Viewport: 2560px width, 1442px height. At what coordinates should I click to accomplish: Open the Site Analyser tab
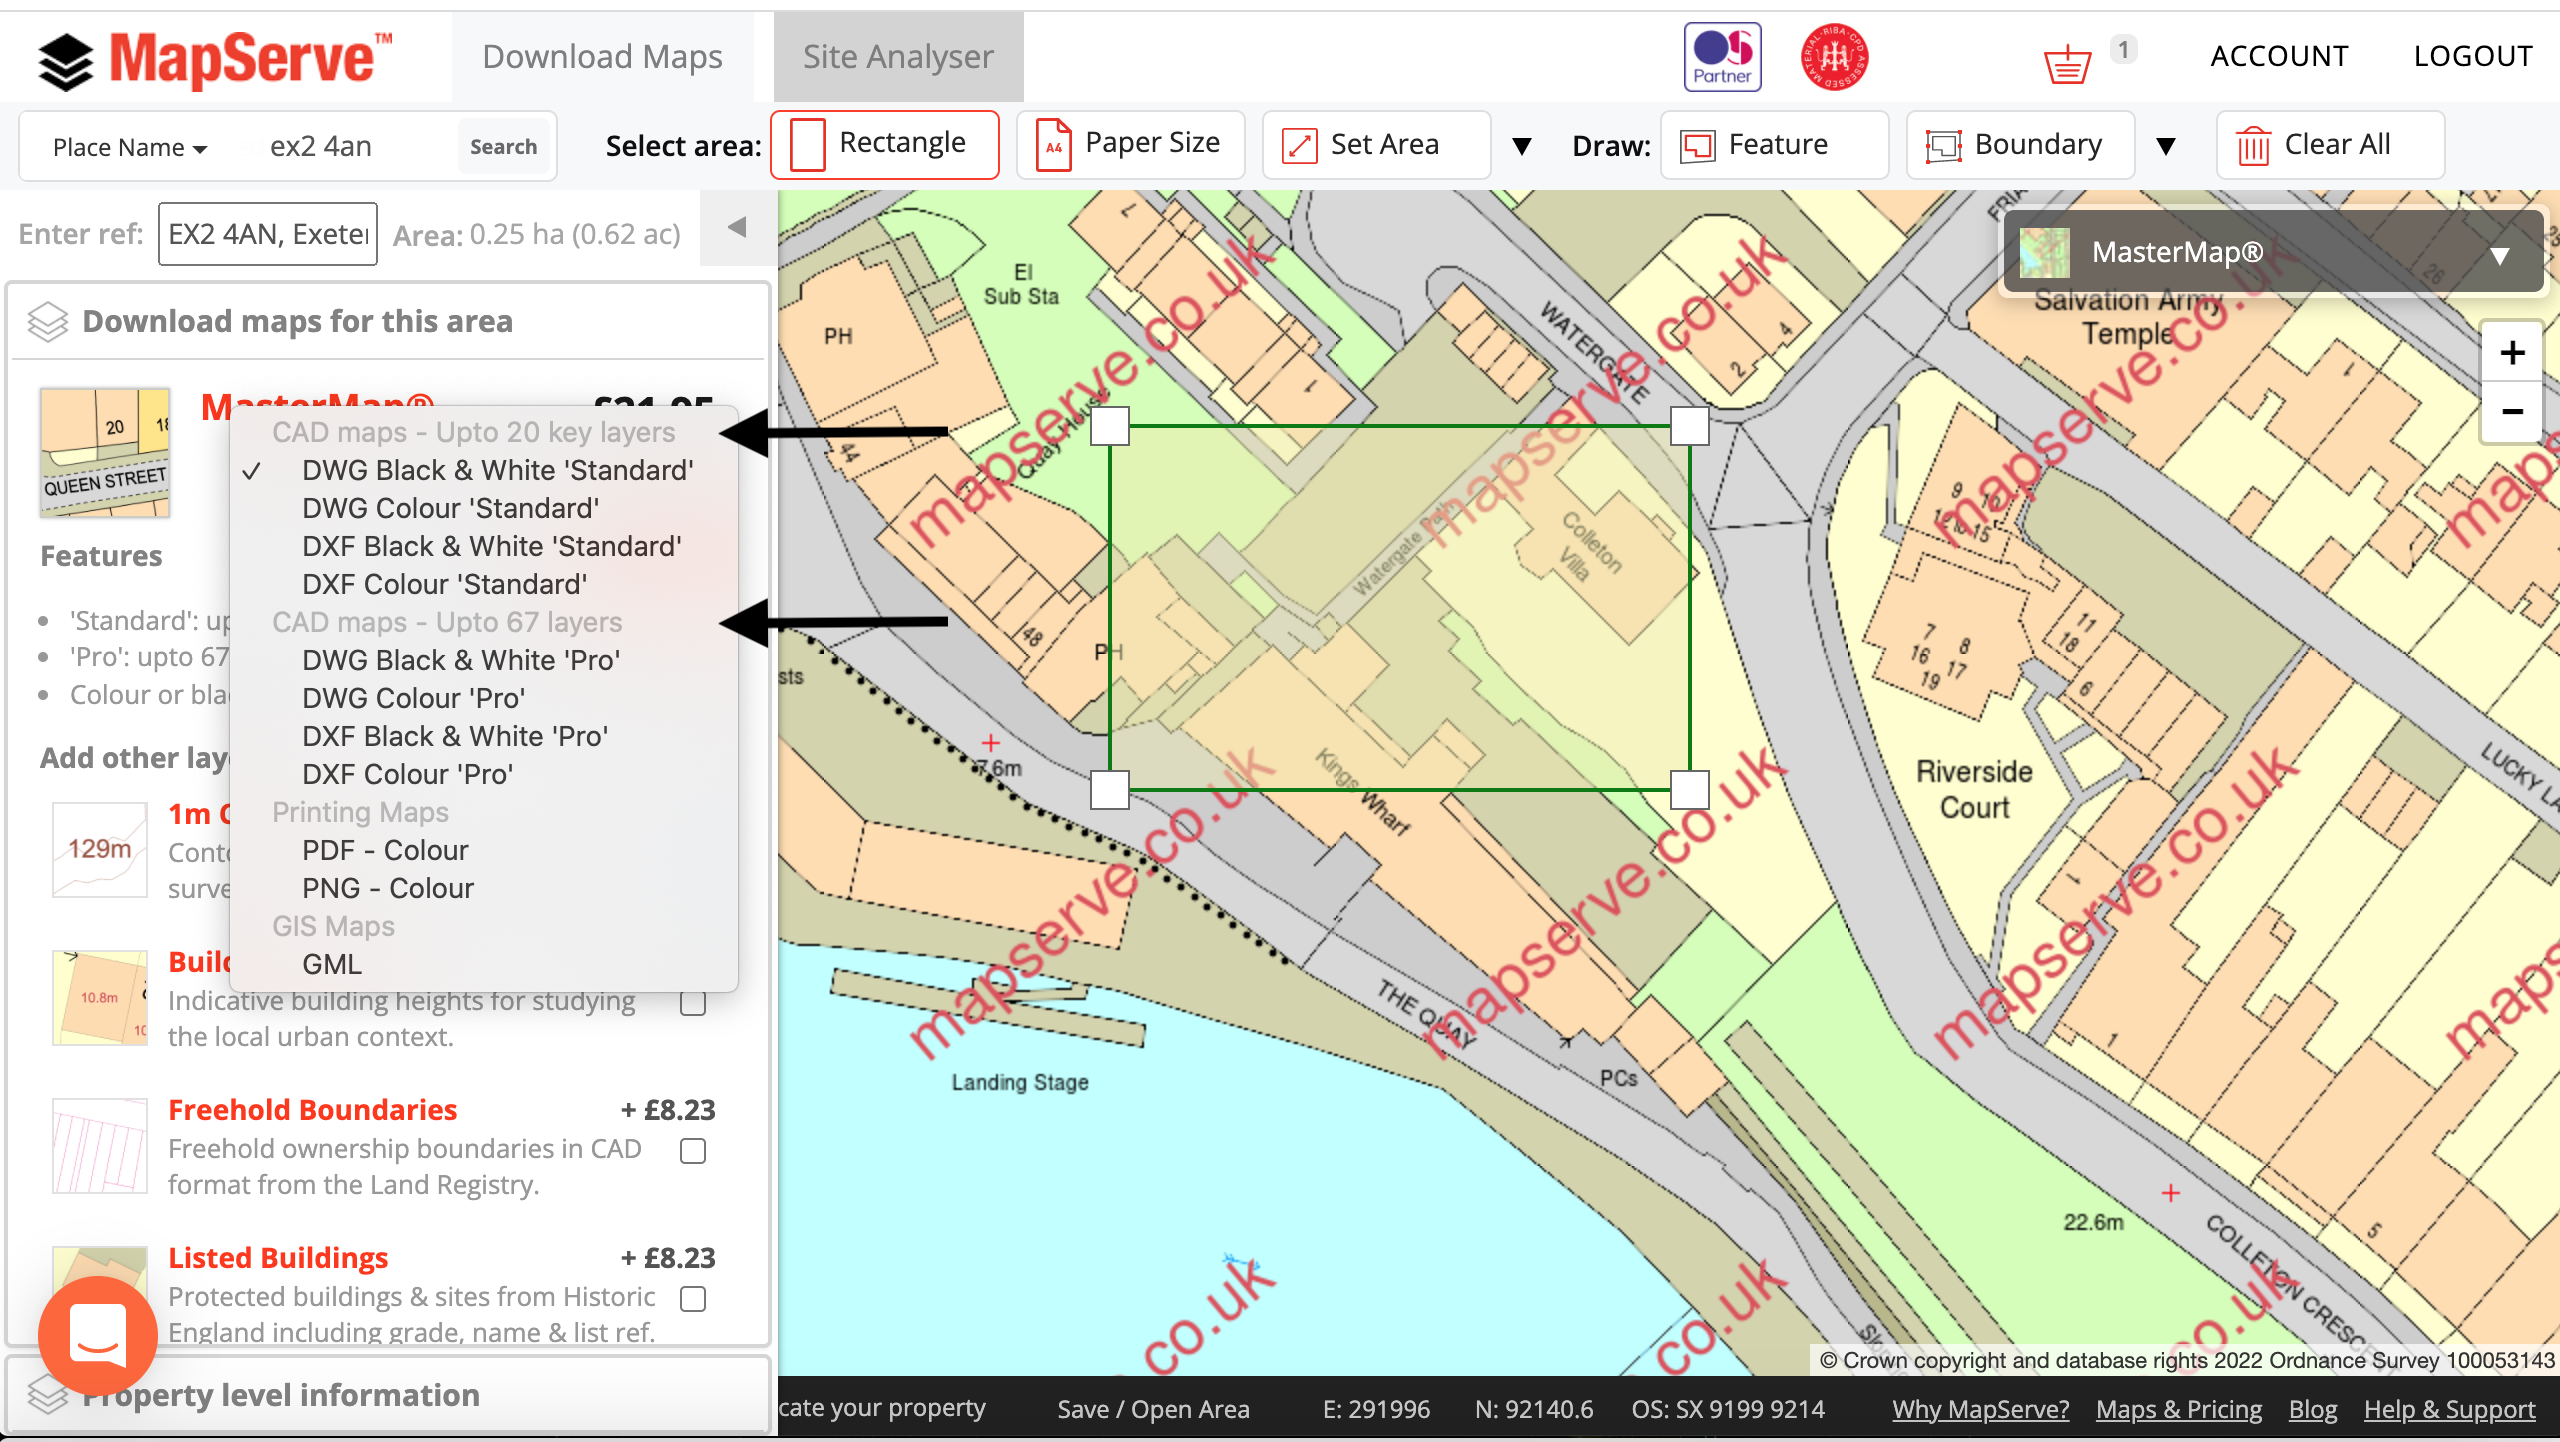pos(895,56)
